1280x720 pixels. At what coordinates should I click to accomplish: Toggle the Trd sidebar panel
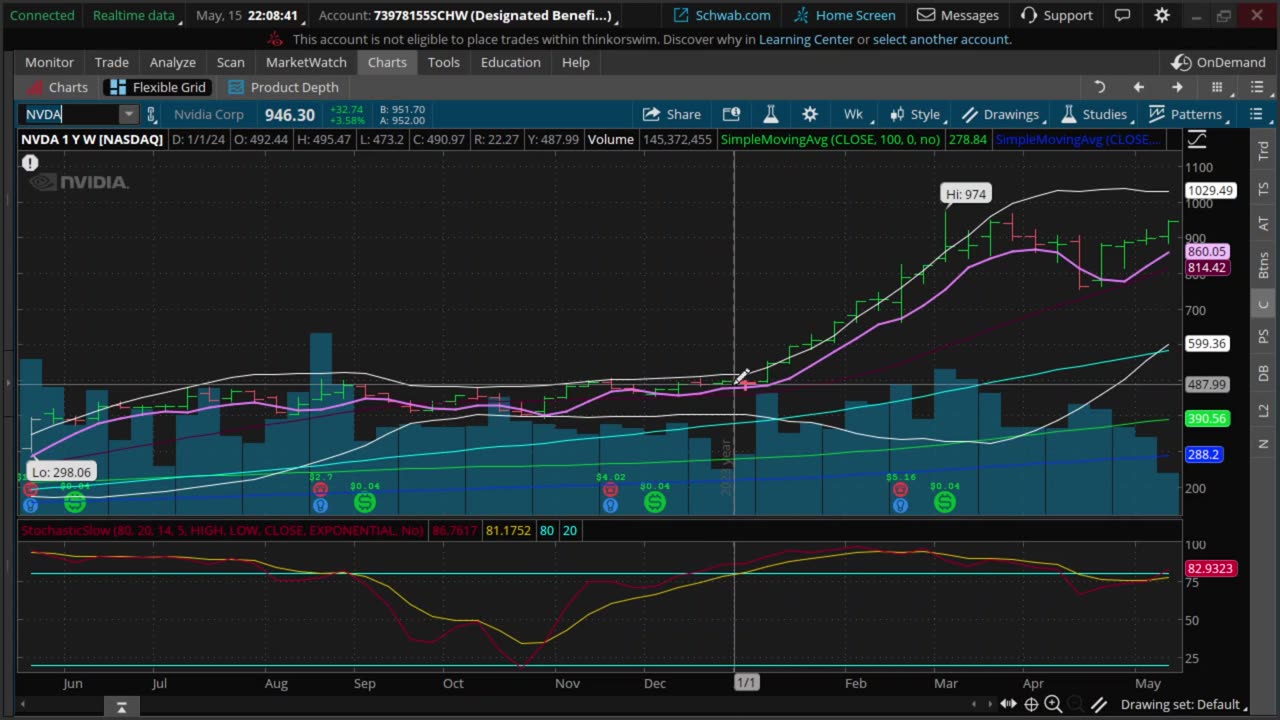1264,151
